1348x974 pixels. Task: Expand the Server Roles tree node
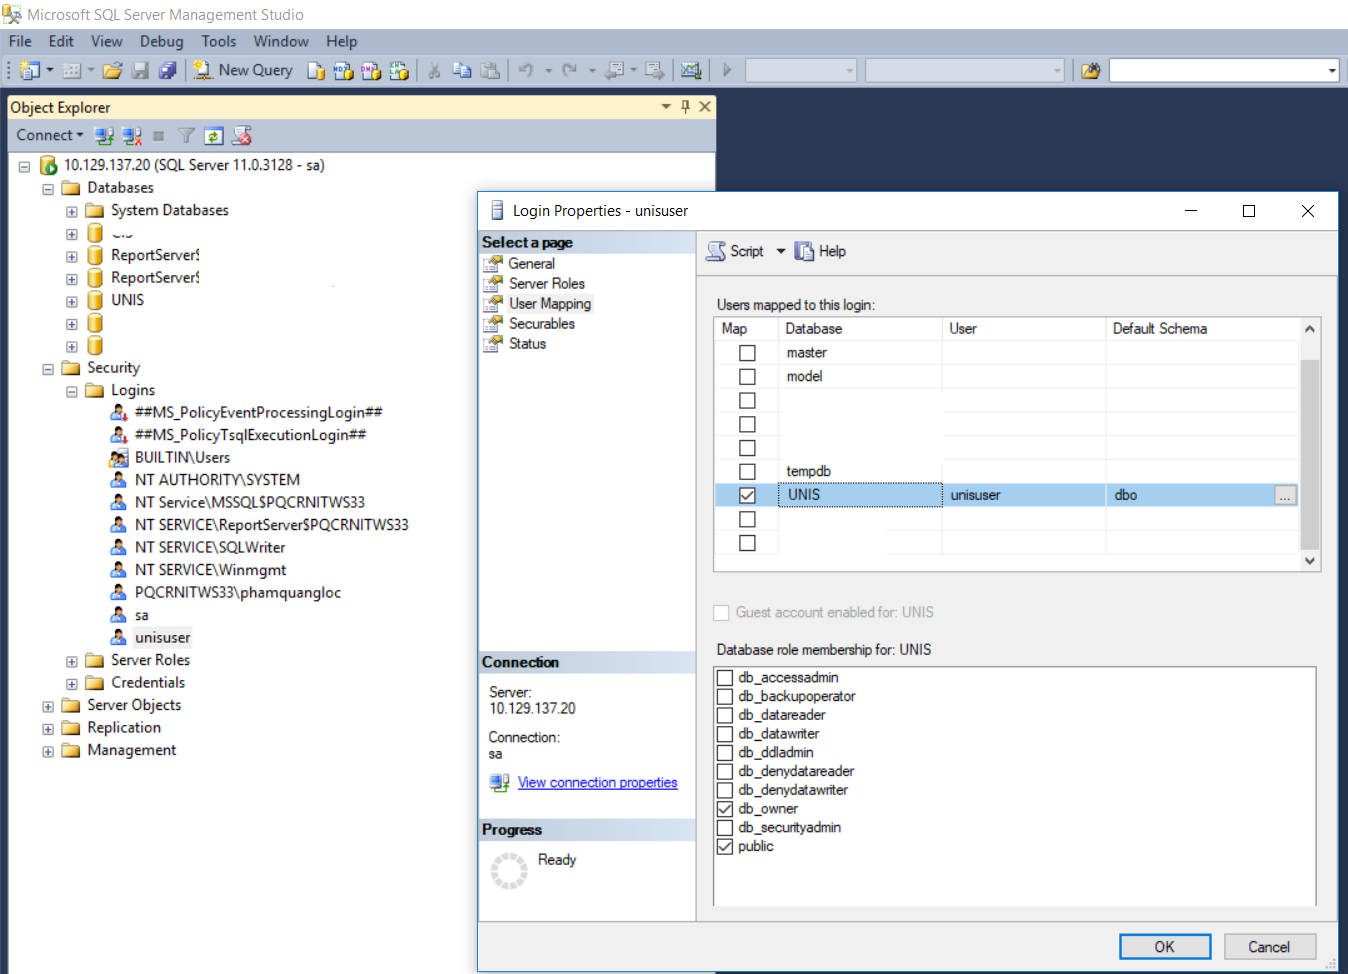(x=70, y=660)
